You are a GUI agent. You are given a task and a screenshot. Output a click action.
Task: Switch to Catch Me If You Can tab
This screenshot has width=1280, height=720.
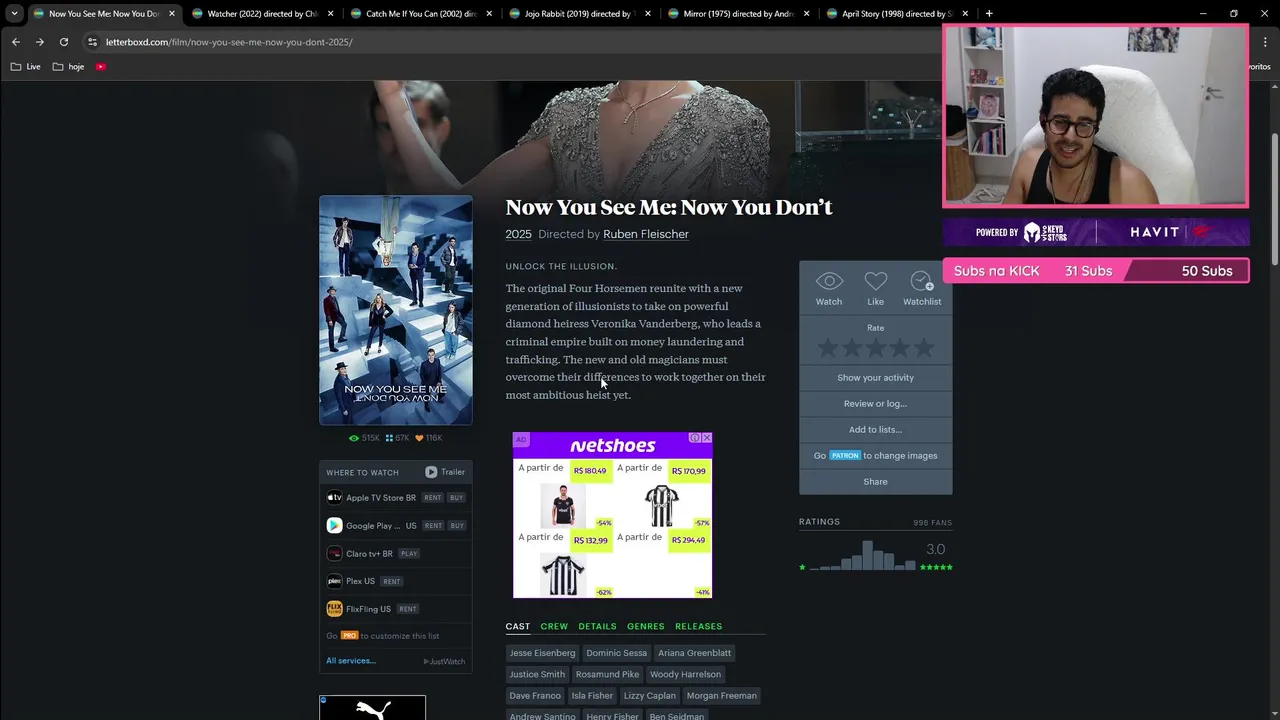[421, 14]
